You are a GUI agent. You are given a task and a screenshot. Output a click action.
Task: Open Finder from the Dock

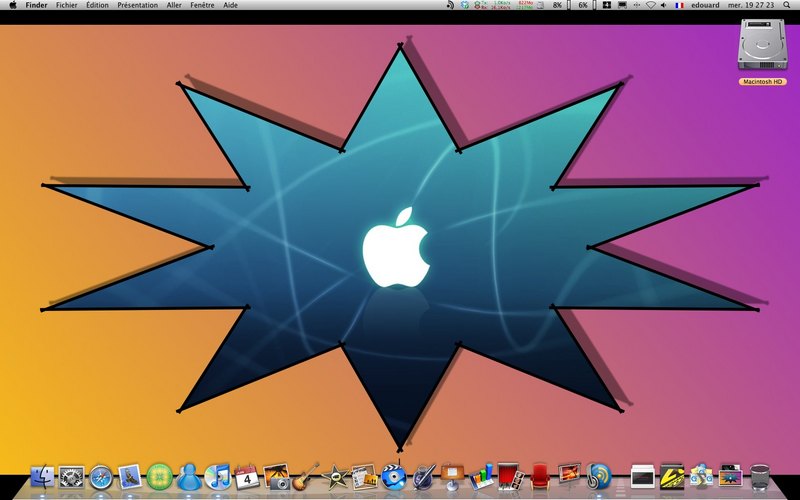coord(42,477)
